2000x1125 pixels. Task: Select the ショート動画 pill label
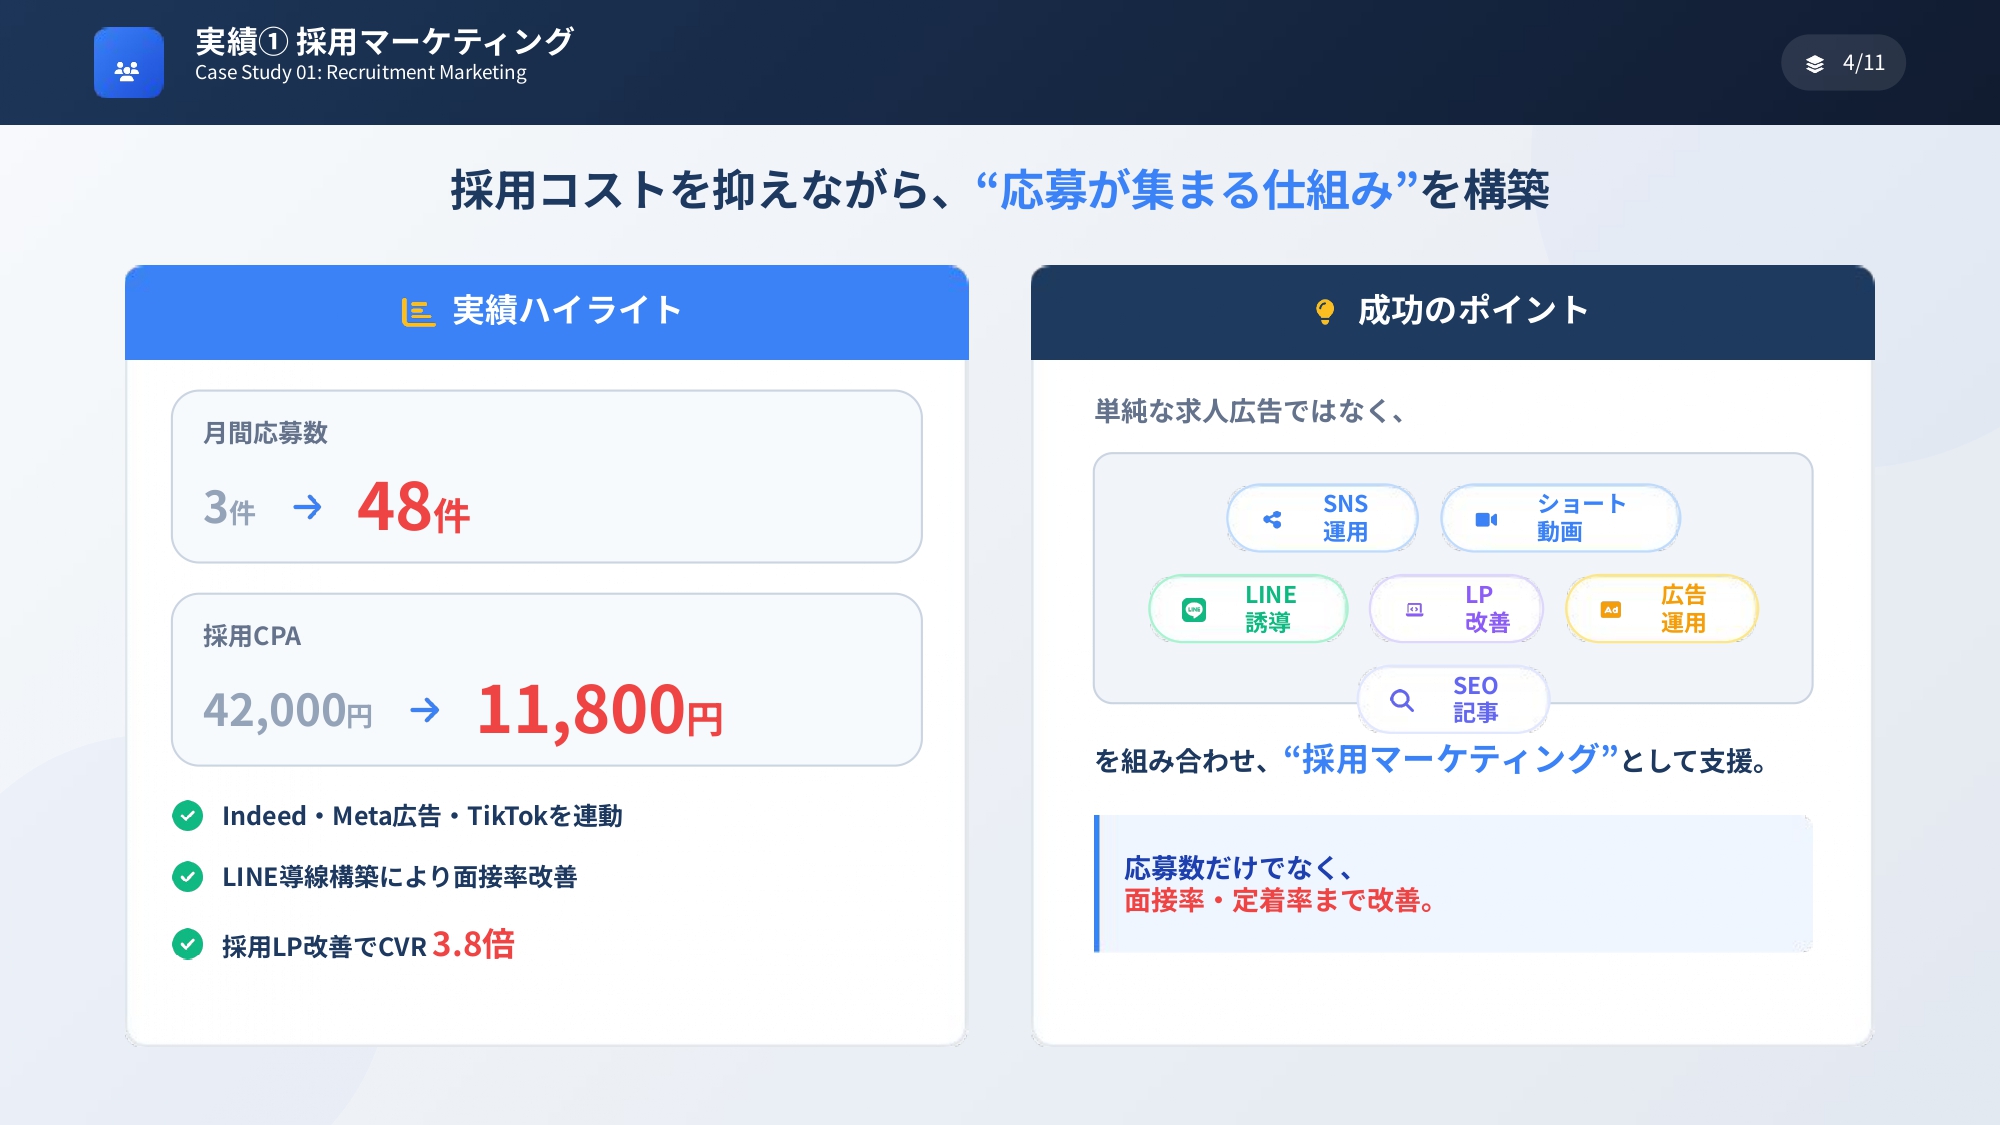[1581, 518]
